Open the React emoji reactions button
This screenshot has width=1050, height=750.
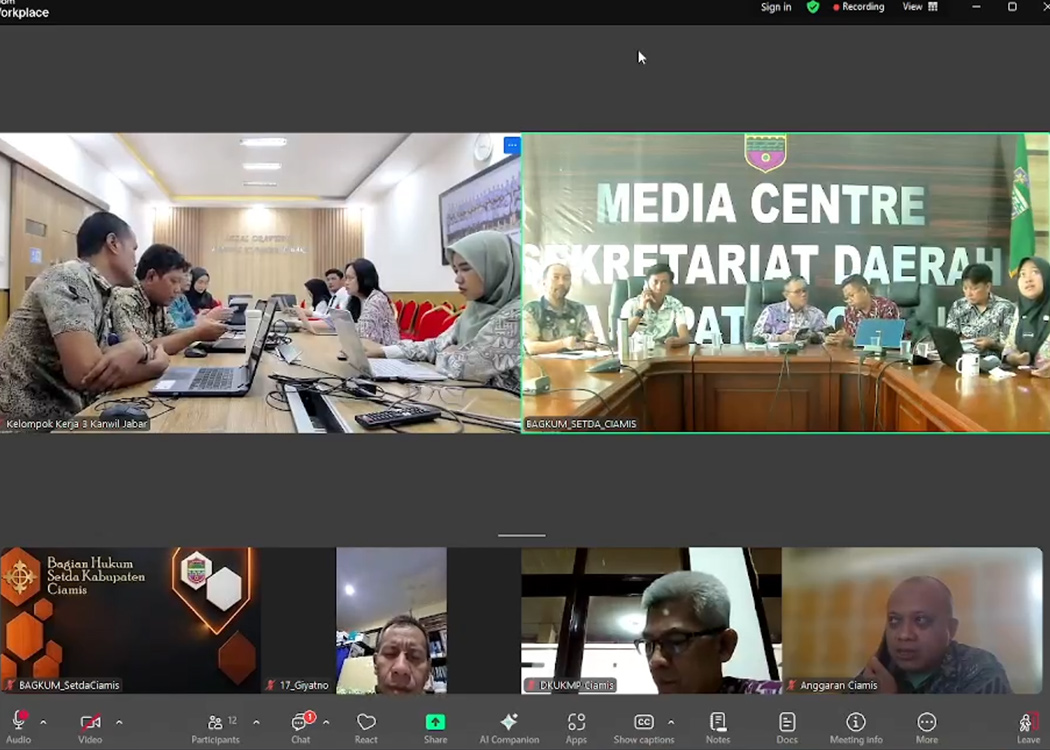coord(366,727)
